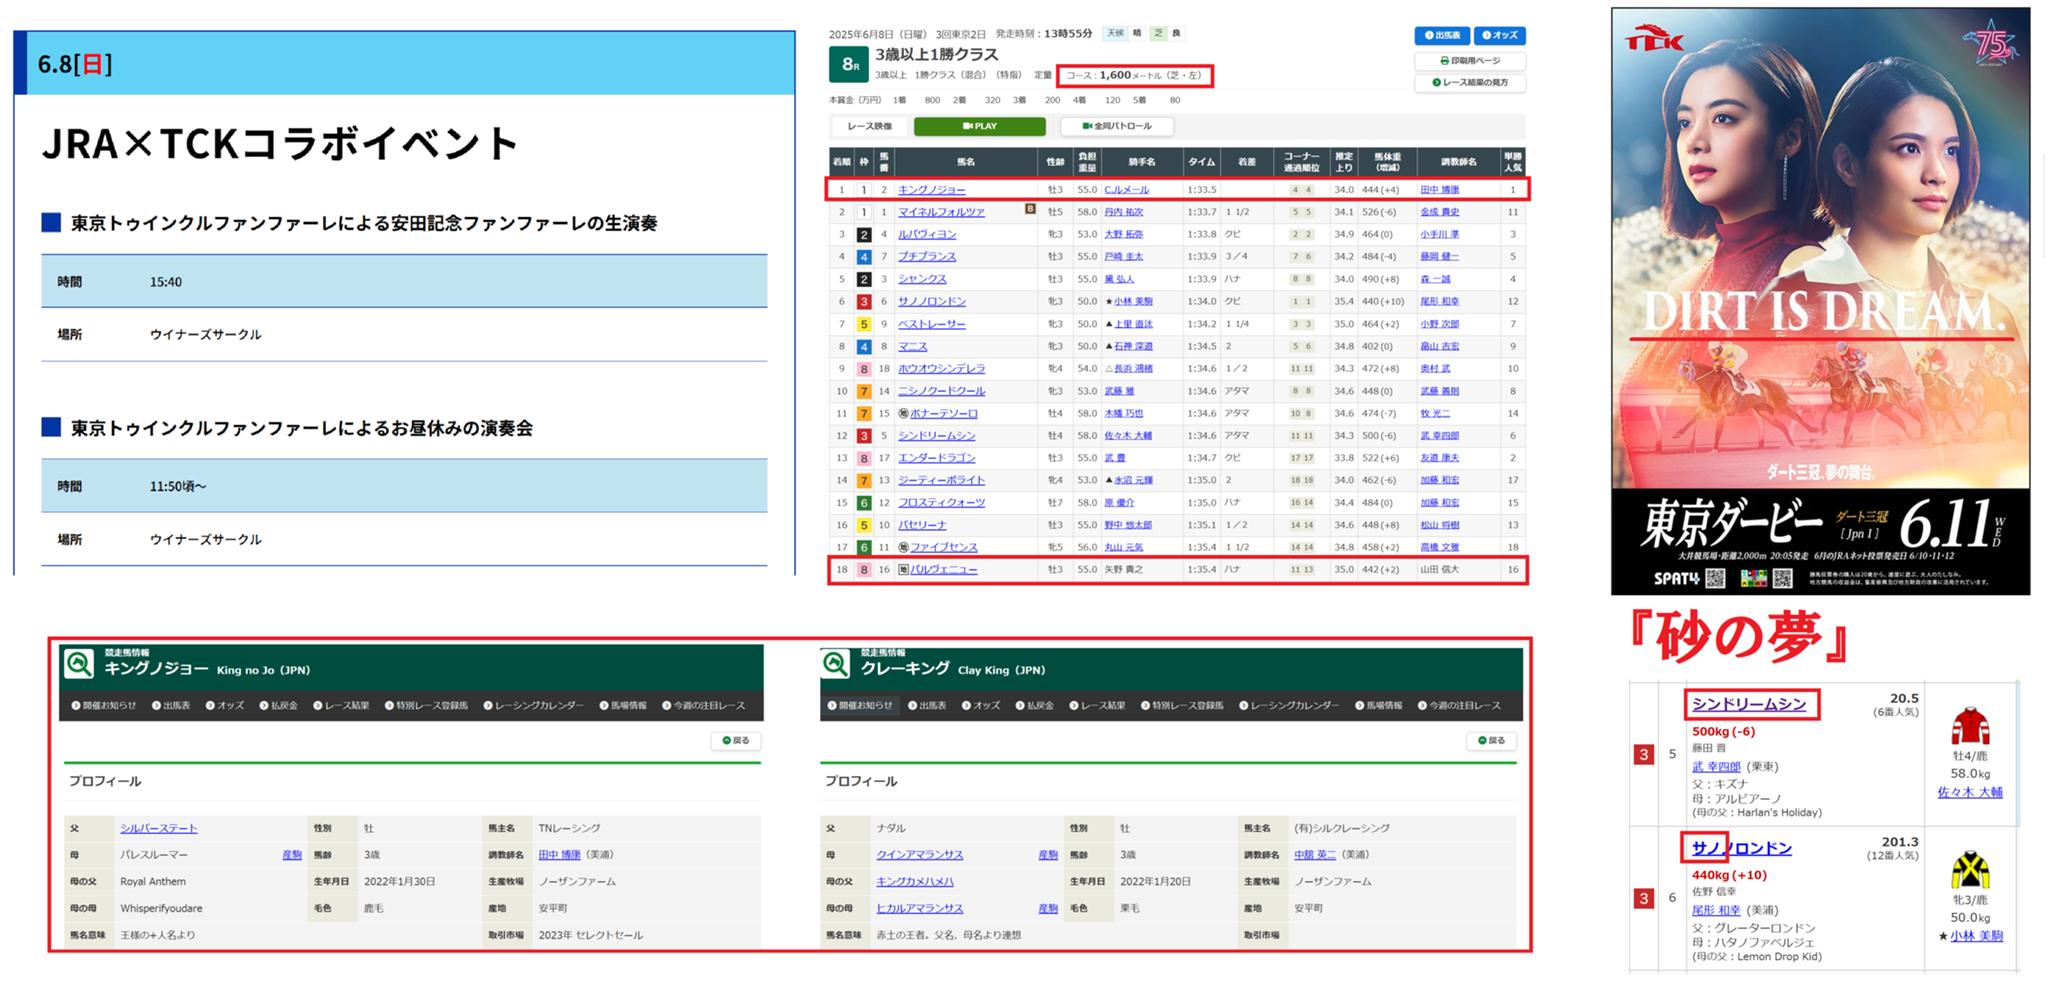Follow the C.ルメール jockey link

1126,190
